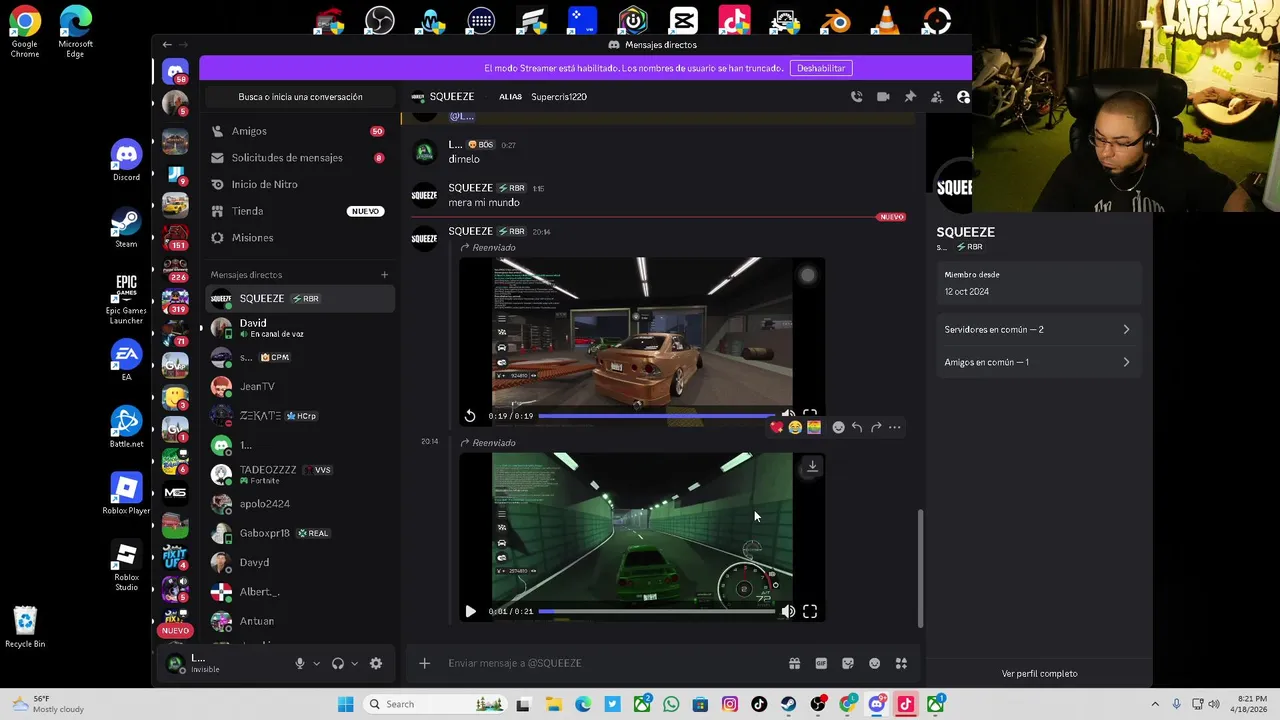The image size is (1280, 720).
Task: React with the laughing-crying emoji
Action: tap(795, 427)
